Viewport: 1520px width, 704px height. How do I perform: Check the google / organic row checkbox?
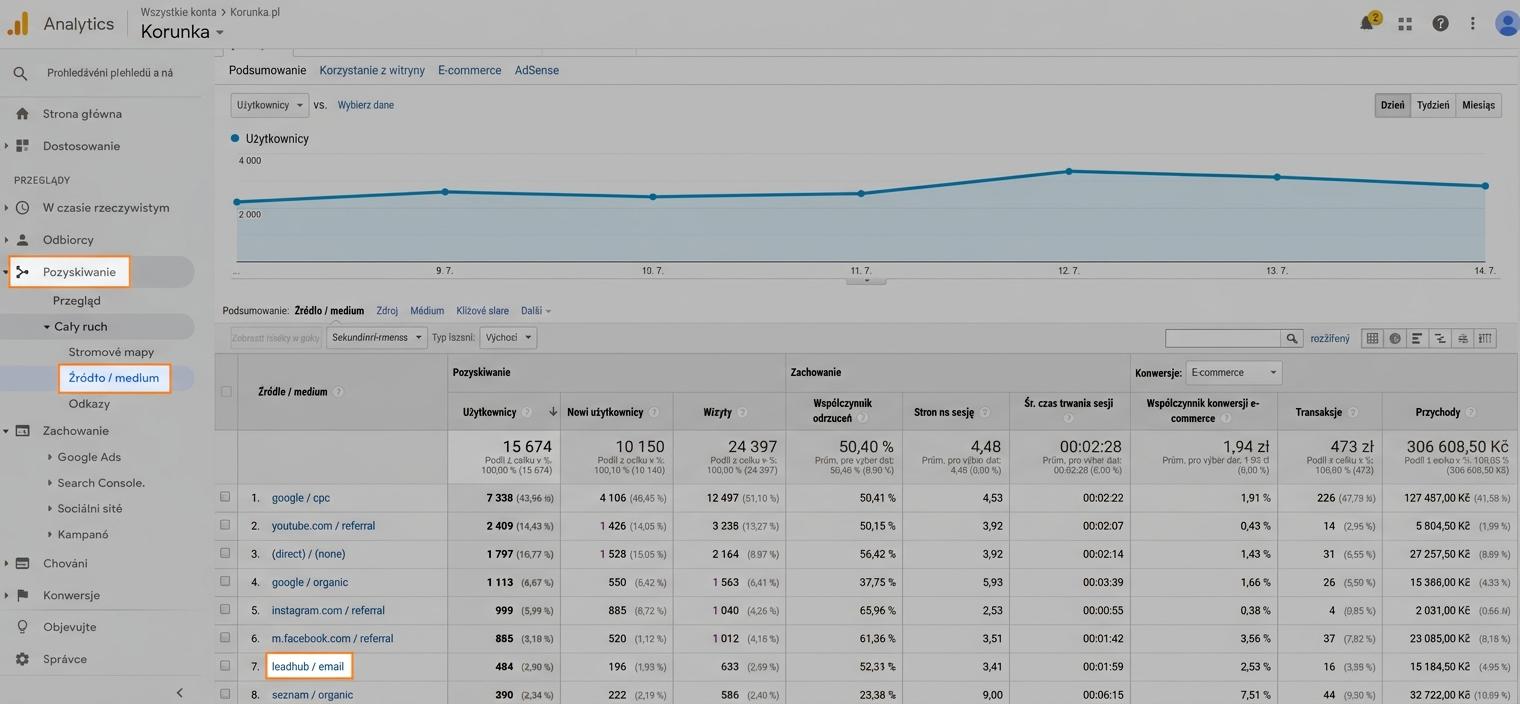225,581
